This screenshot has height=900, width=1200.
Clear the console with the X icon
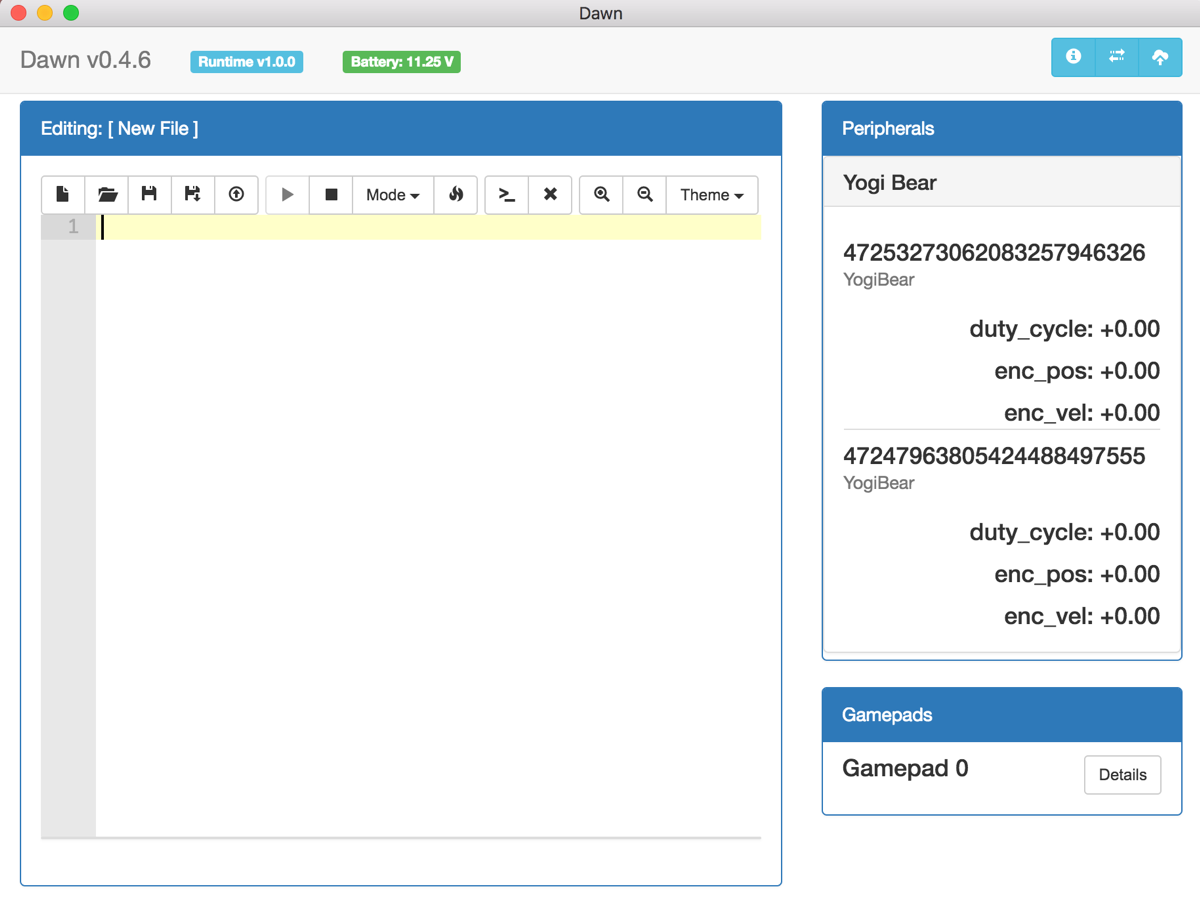coord(550,195)
